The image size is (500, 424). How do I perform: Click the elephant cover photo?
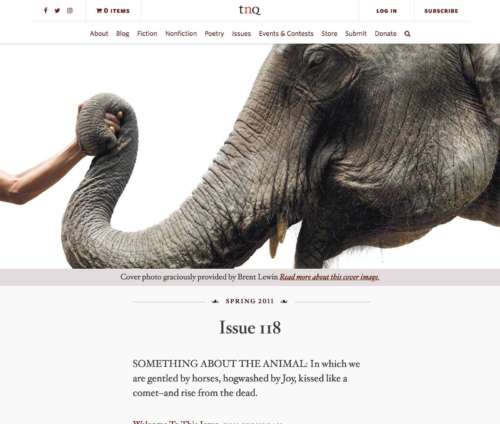250,156
